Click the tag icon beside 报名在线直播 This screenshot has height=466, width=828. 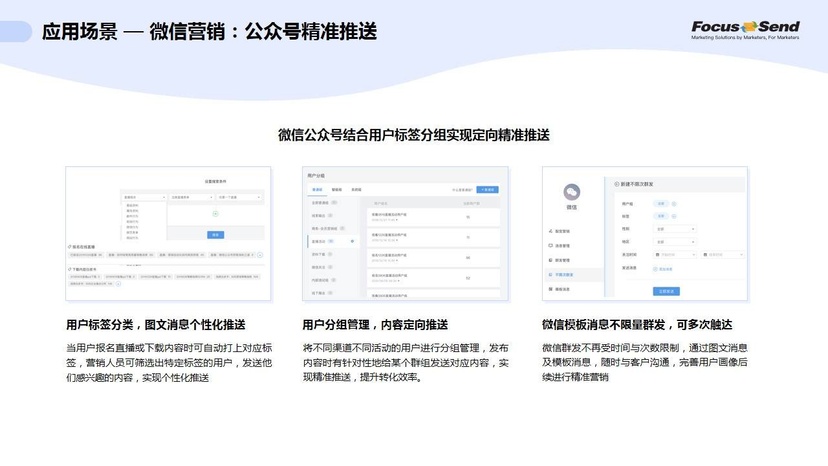click(69, 247)
